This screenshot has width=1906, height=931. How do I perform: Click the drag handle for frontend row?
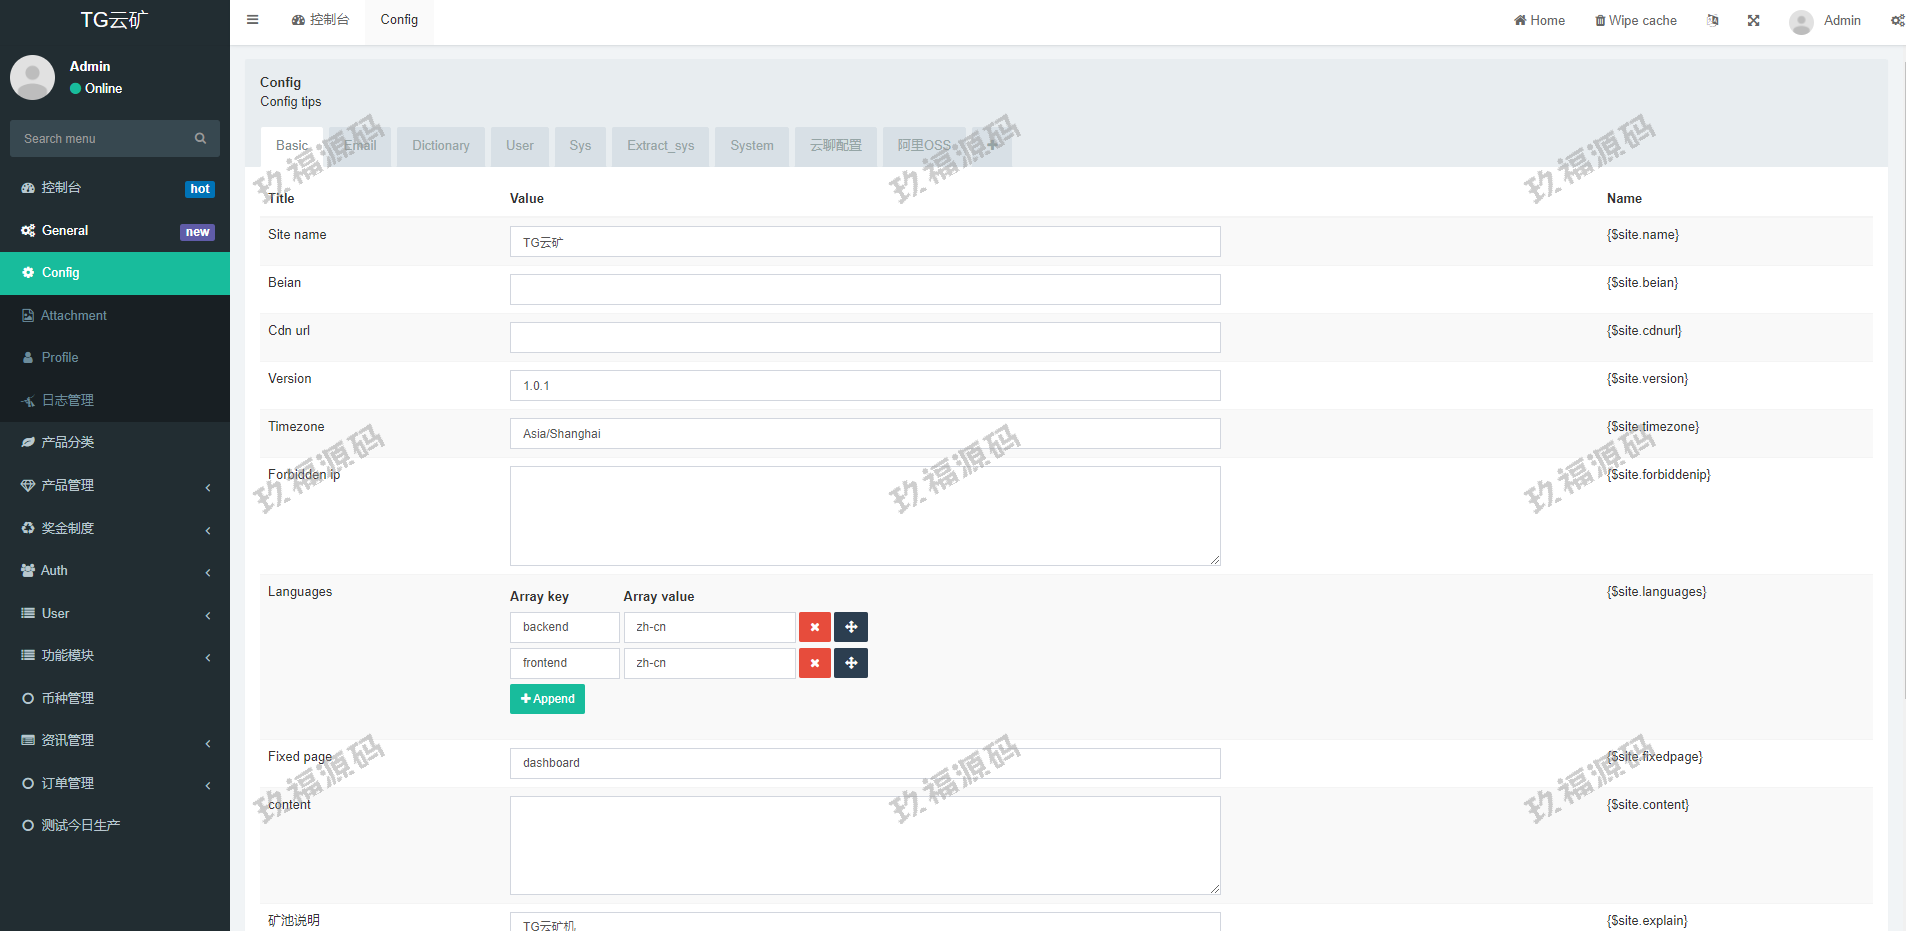pyautogui.click(x=851, y=663)
